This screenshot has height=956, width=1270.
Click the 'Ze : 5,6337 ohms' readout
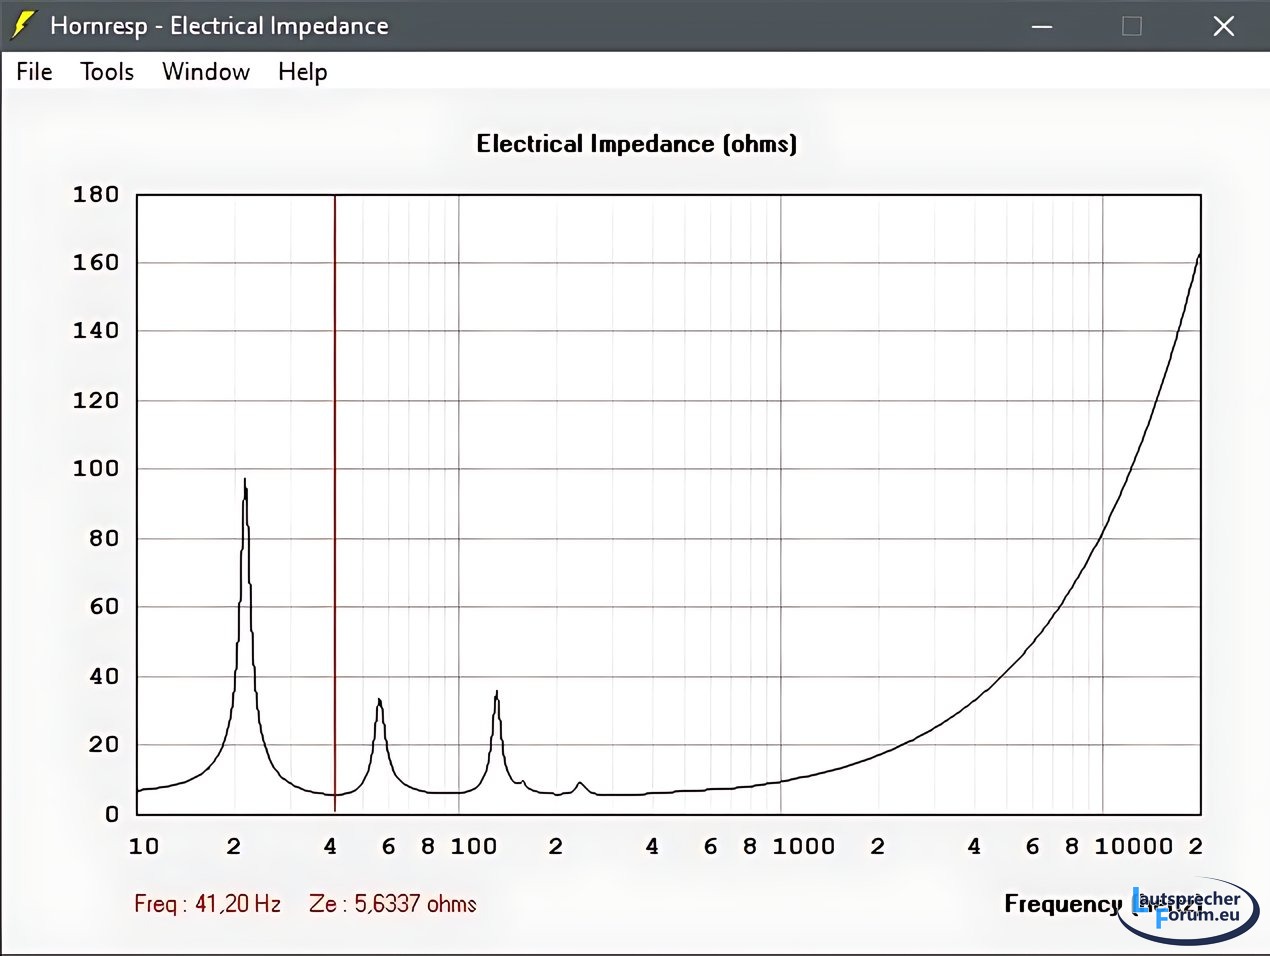tap(393, 904)
